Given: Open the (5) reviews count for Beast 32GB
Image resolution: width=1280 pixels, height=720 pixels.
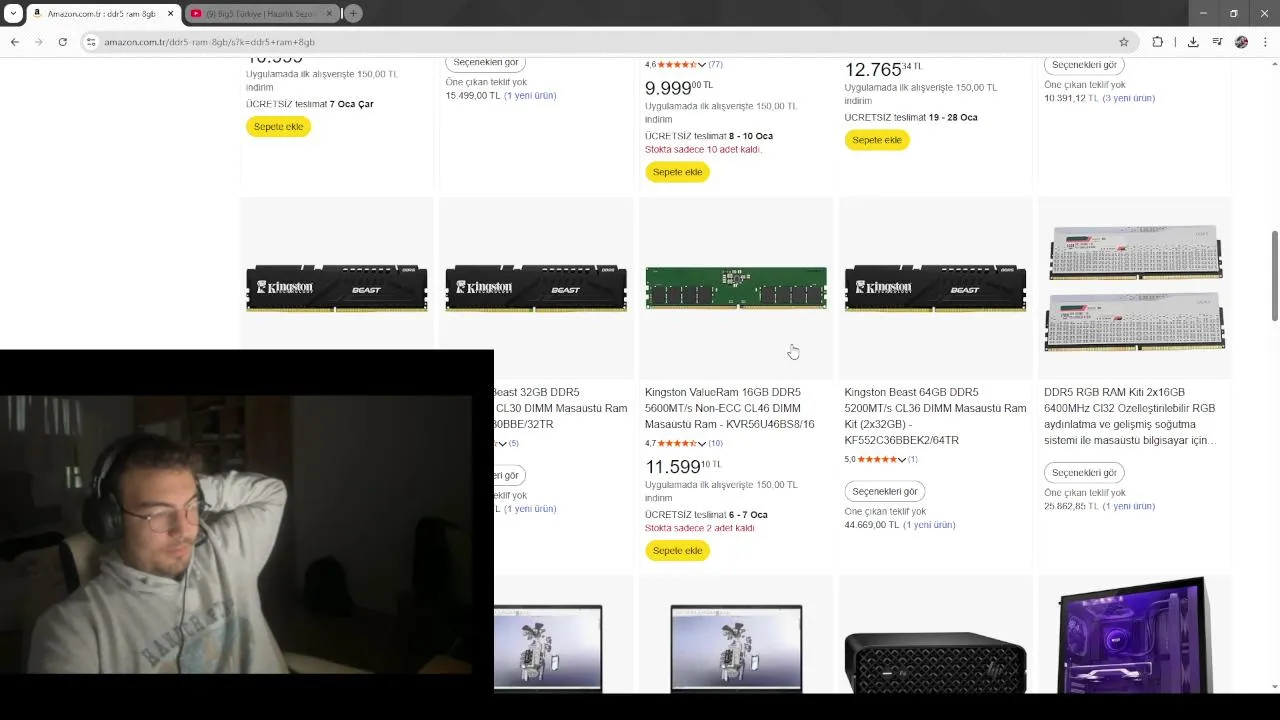Looking at the screenshot, I should coord(513,443).
